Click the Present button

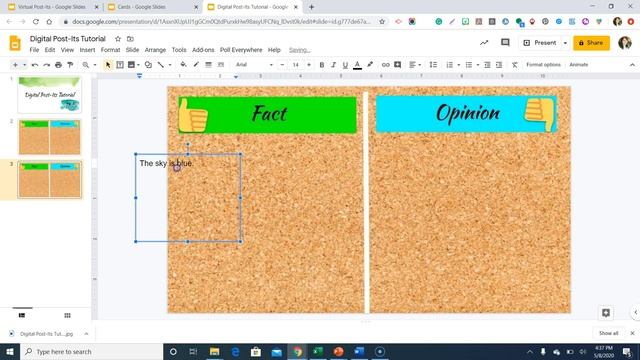click(x=540, y=43)
